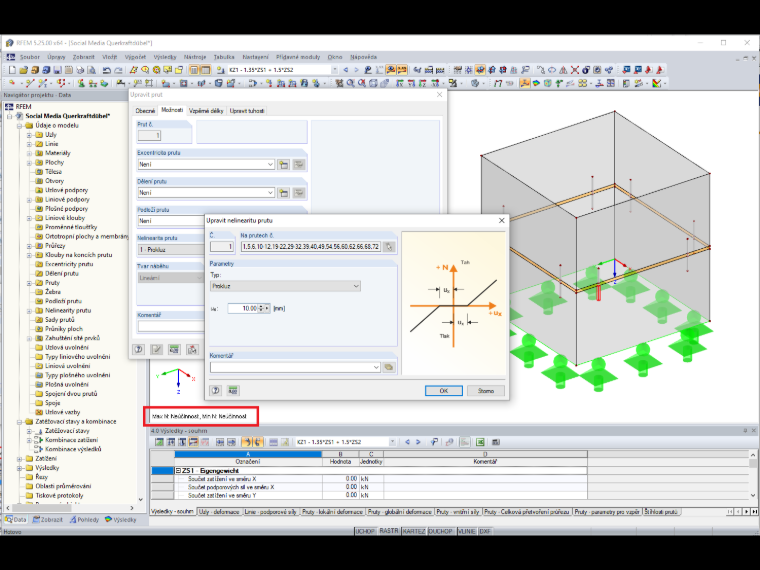Toggle the navigator panel display button
Image resolution: width=760 pixels, height=570 pixels.
click(194, 70)
